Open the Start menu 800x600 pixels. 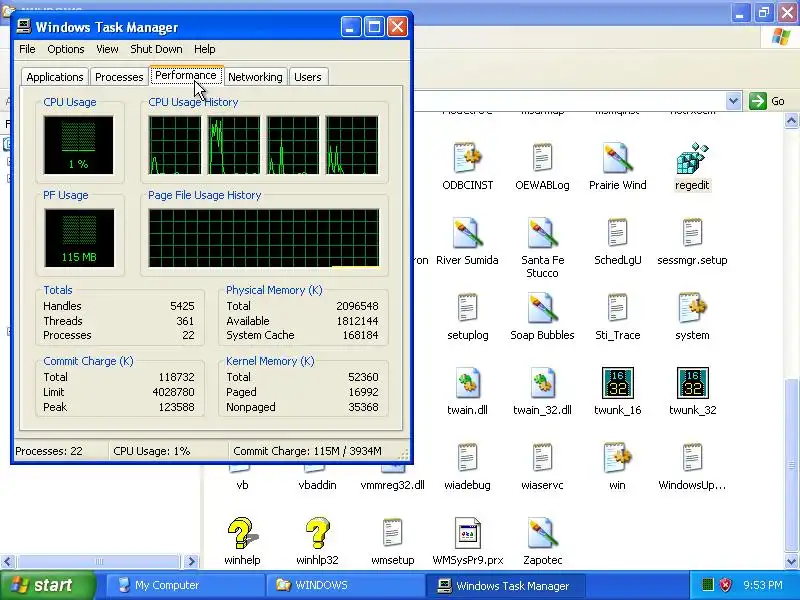click(x=47, y=585)
